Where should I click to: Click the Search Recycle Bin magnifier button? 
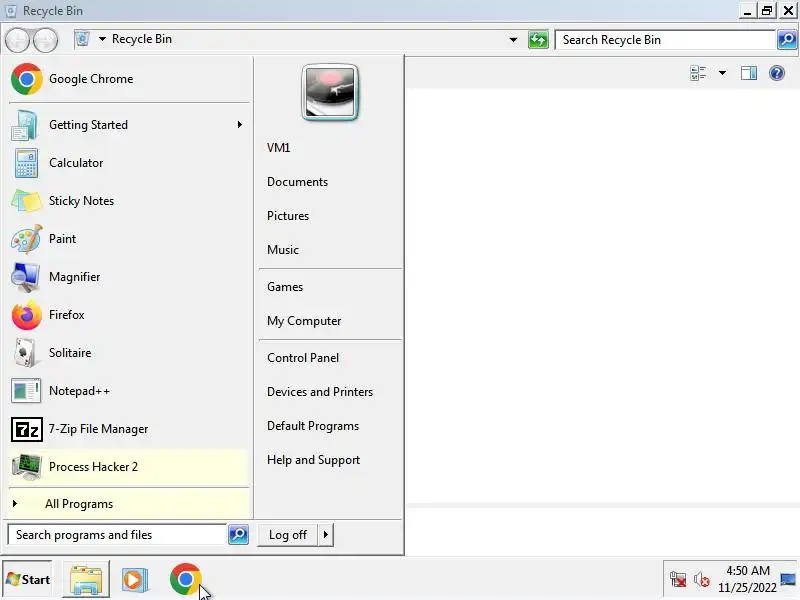pos(787,39)
